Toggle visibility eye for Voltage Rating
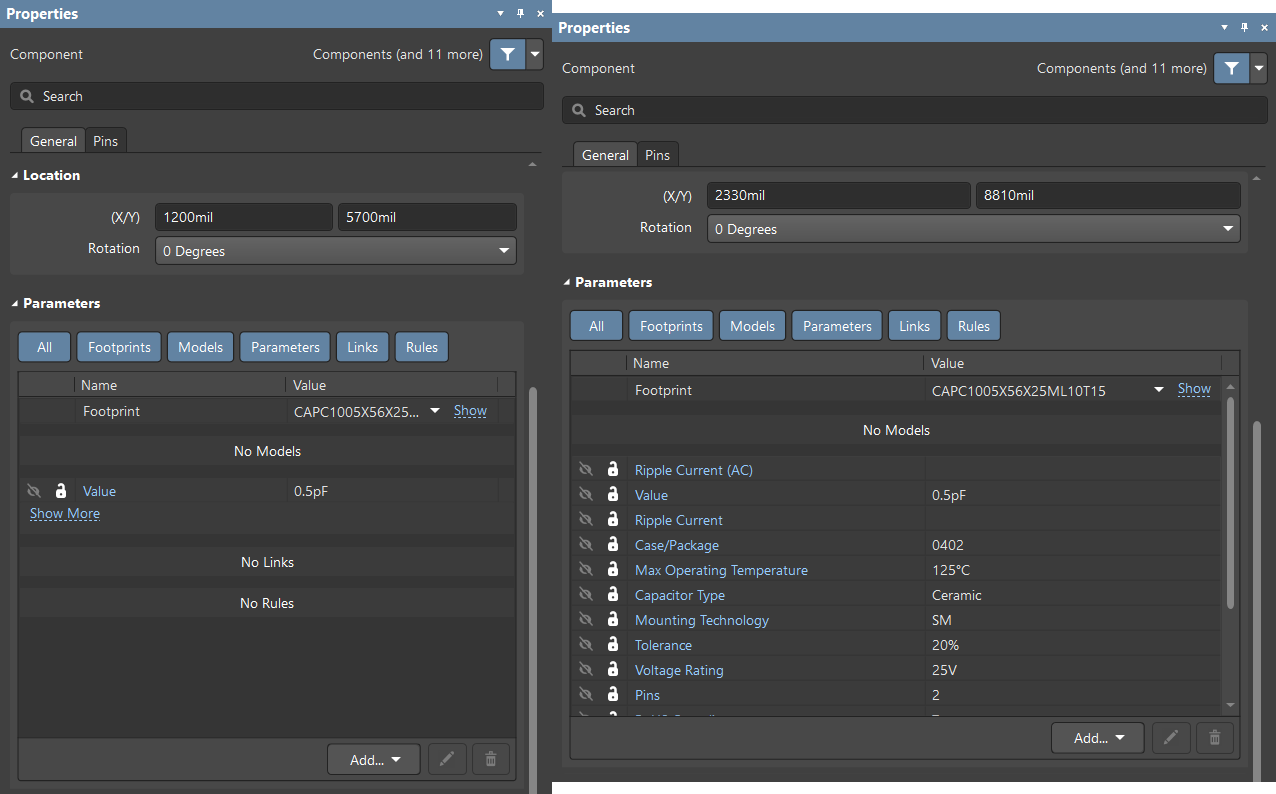Image resolution: width=1276 pixels, height=794 pixels. [586, 670]
